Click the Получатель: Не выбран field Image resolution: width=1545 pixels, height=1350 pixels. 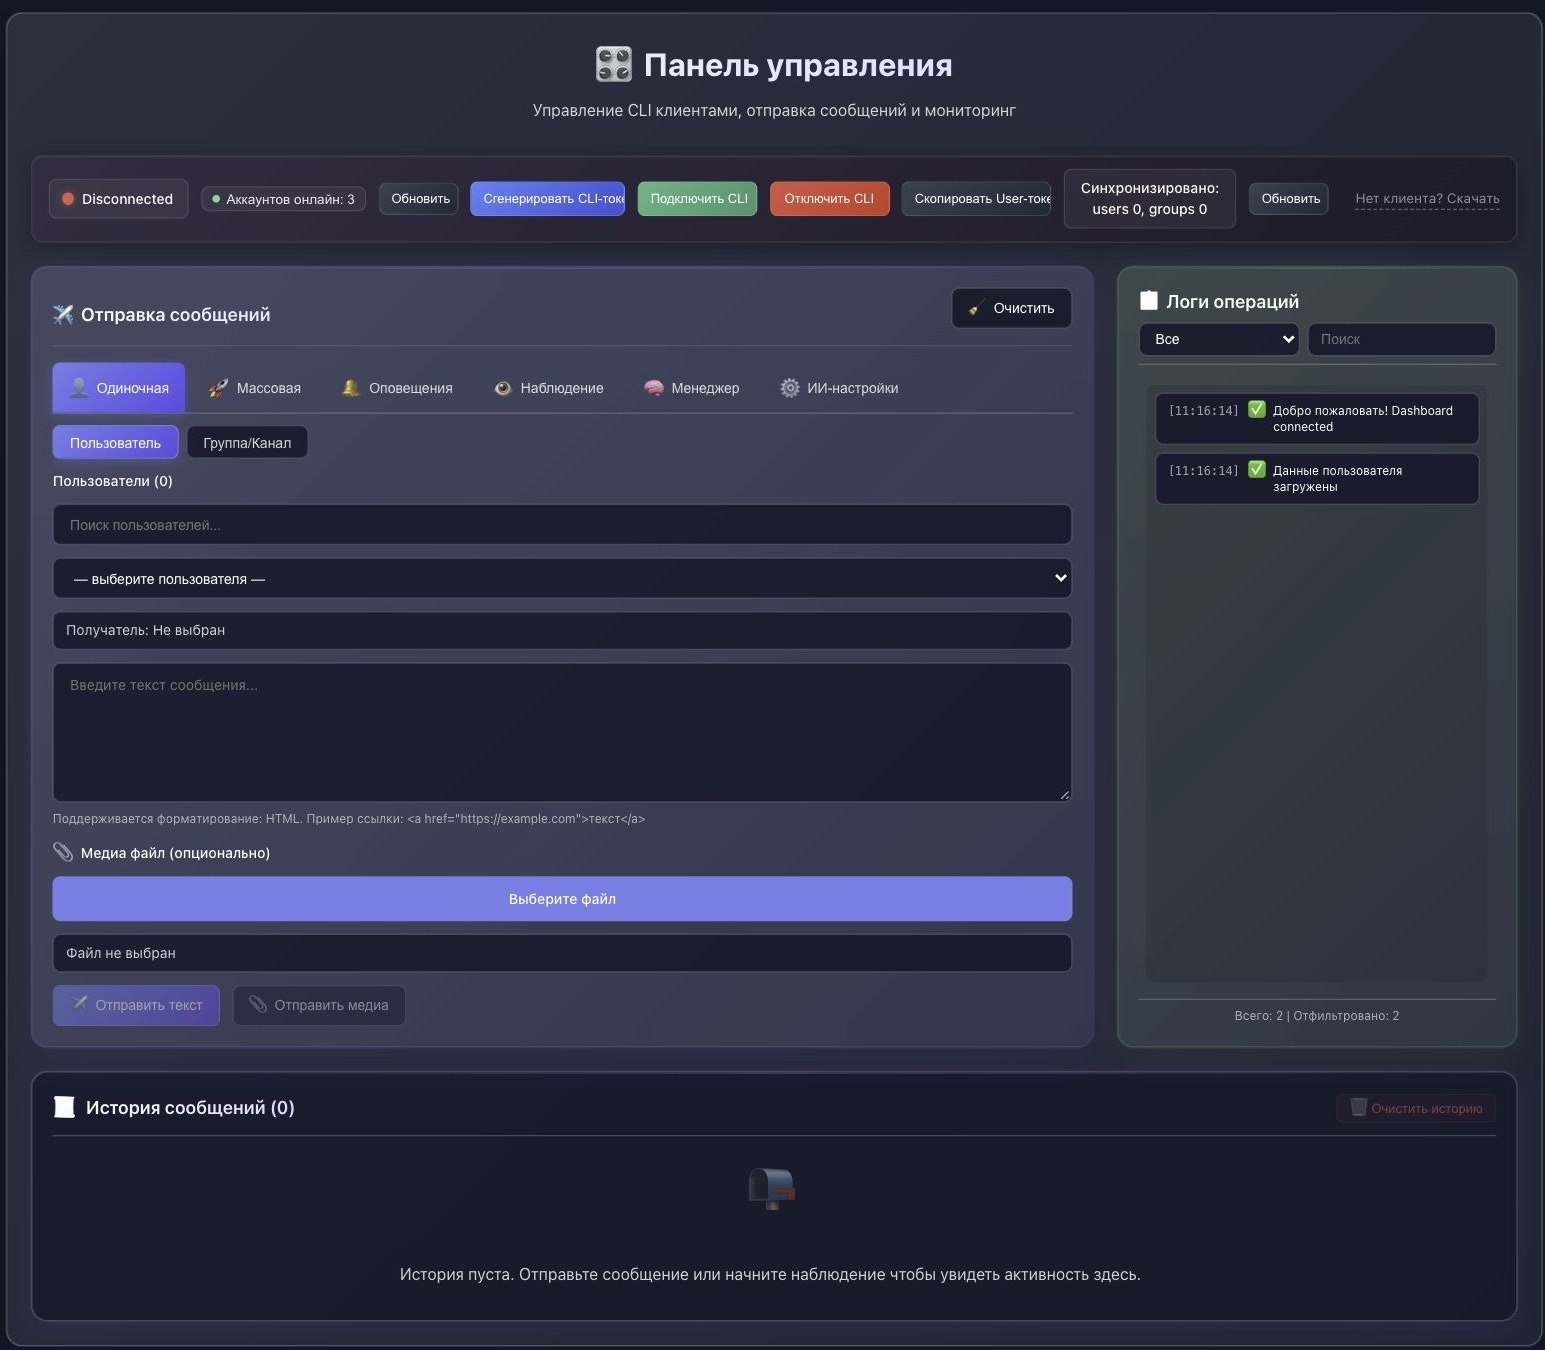pos(562,630)
